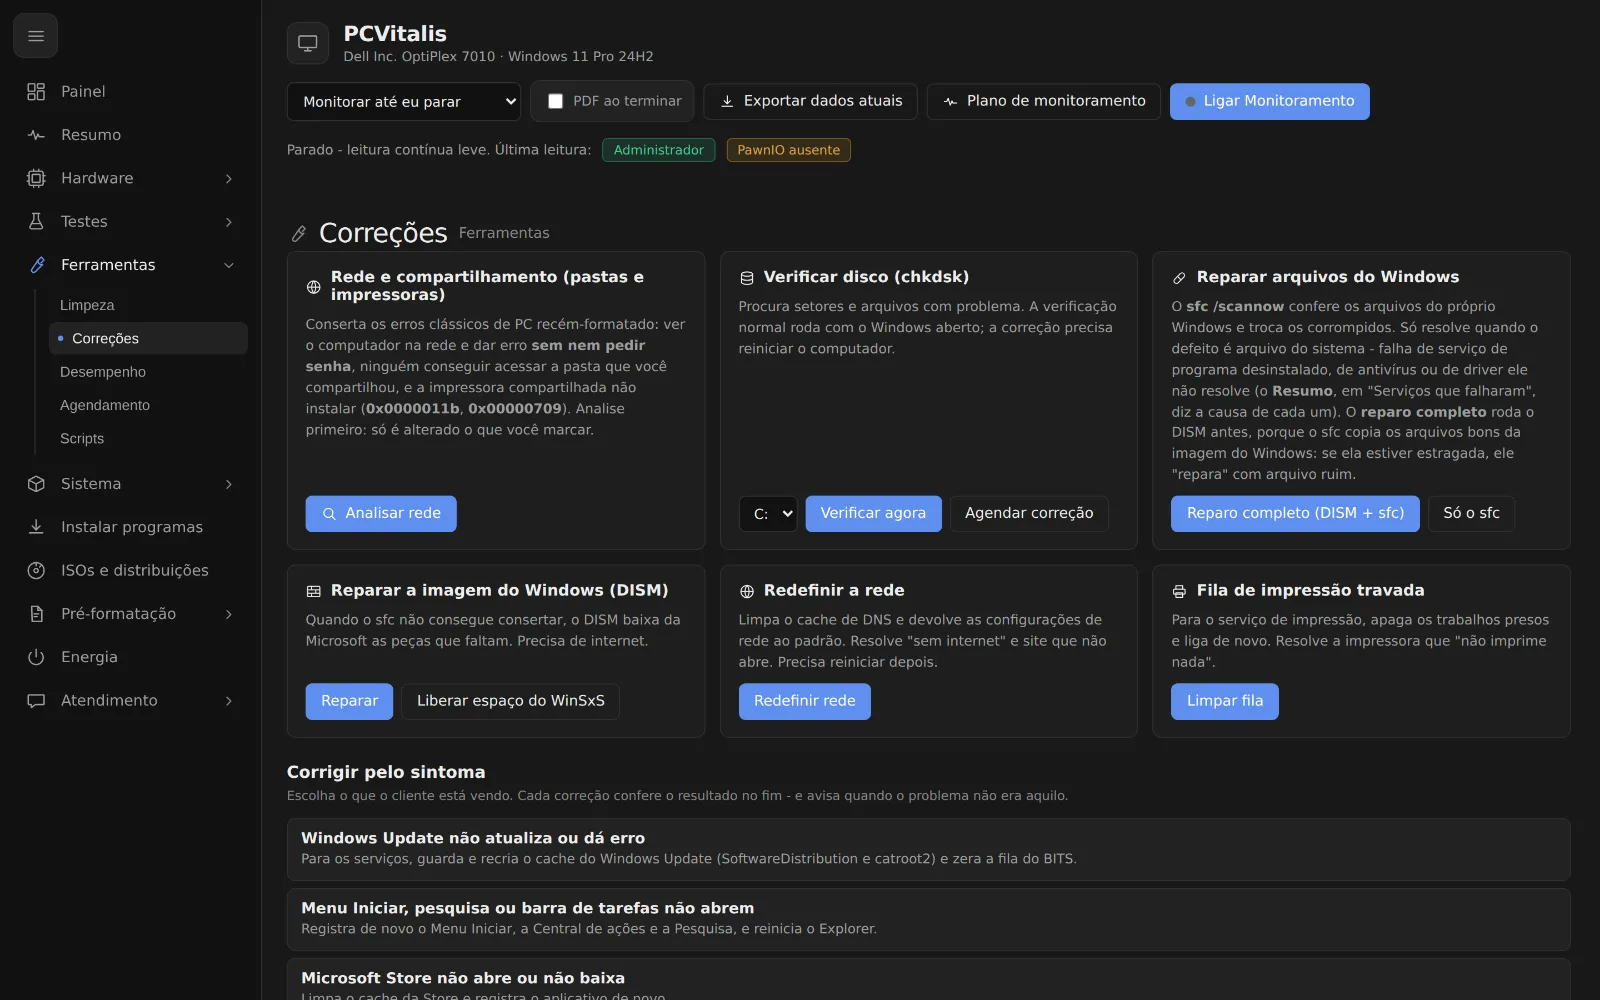
Task: Click the Pré-formatação document icon
Action: click(36, 614)
